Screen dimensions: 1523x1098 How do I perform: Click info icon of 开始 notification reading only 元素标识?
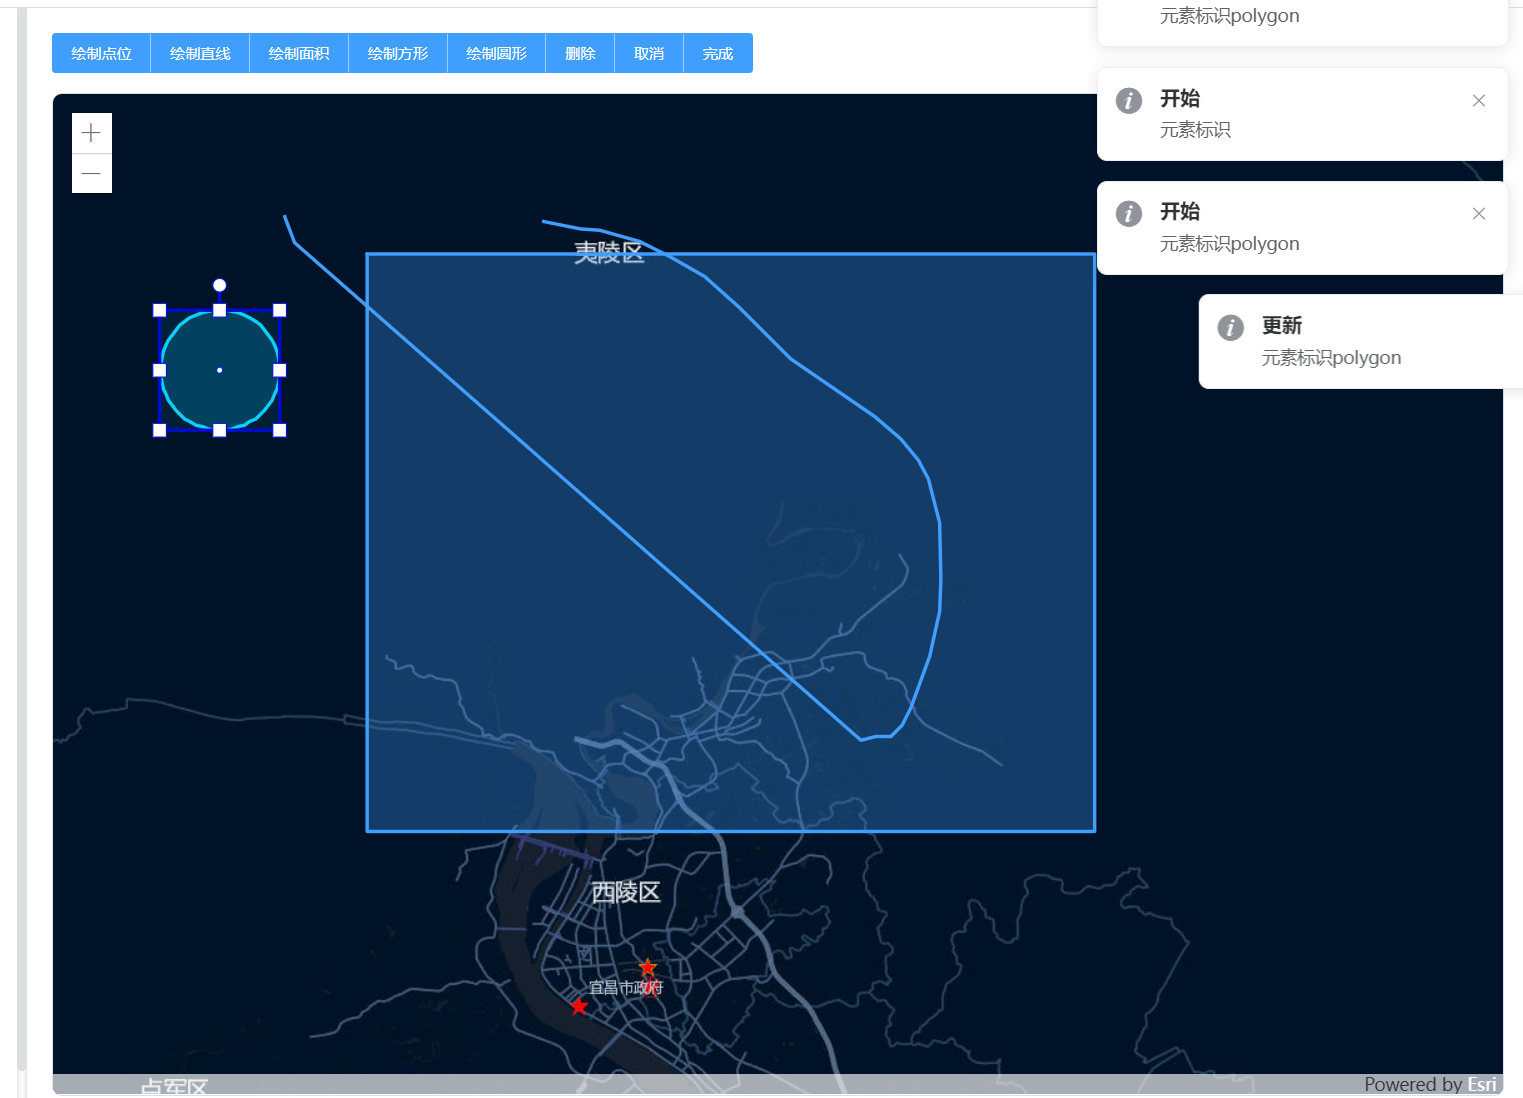click(x=1129, y=100)
